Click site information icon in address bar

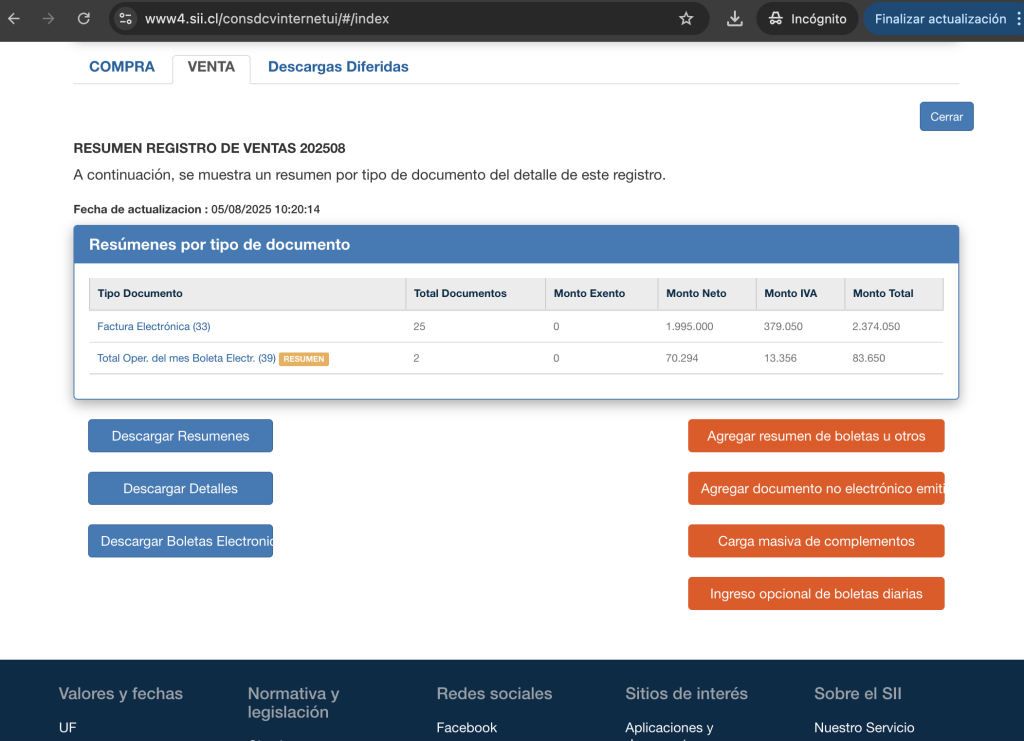click(x=124, y=18)
